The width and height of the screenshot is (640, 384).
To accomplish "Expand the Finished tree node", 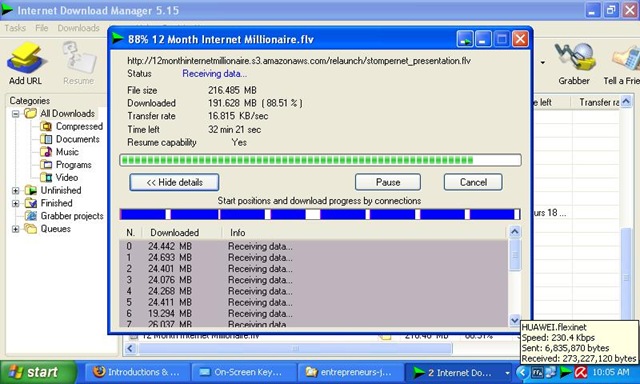I will click(16, 203).
